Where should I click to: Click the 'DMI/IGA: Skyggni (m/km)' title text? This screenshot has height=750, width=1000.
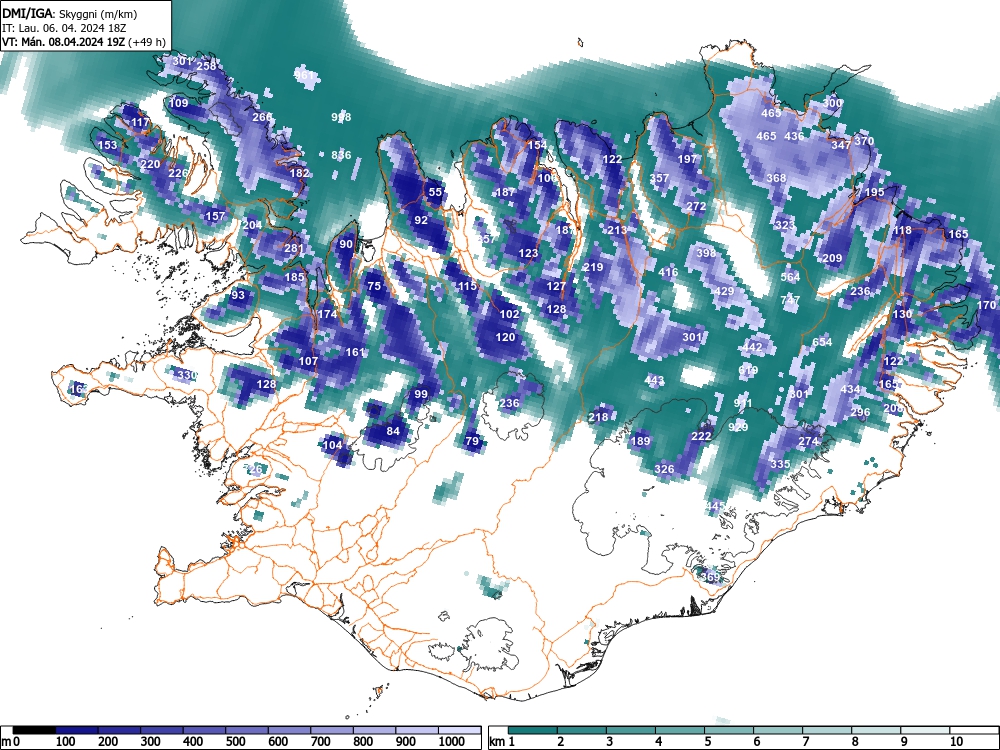(x=70, y=13)
